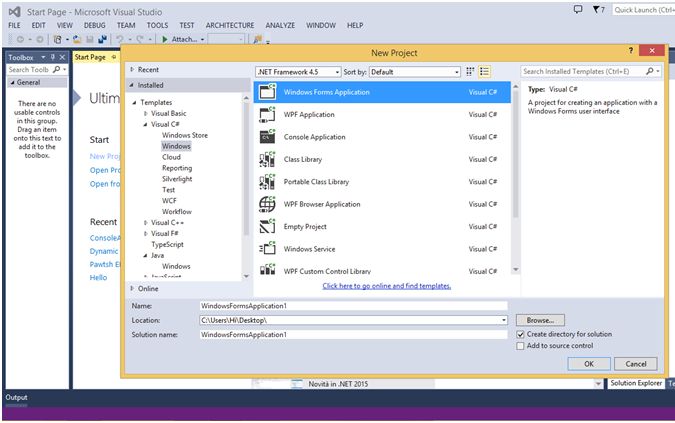Click the Open File toolbar icon

[77, 39]
